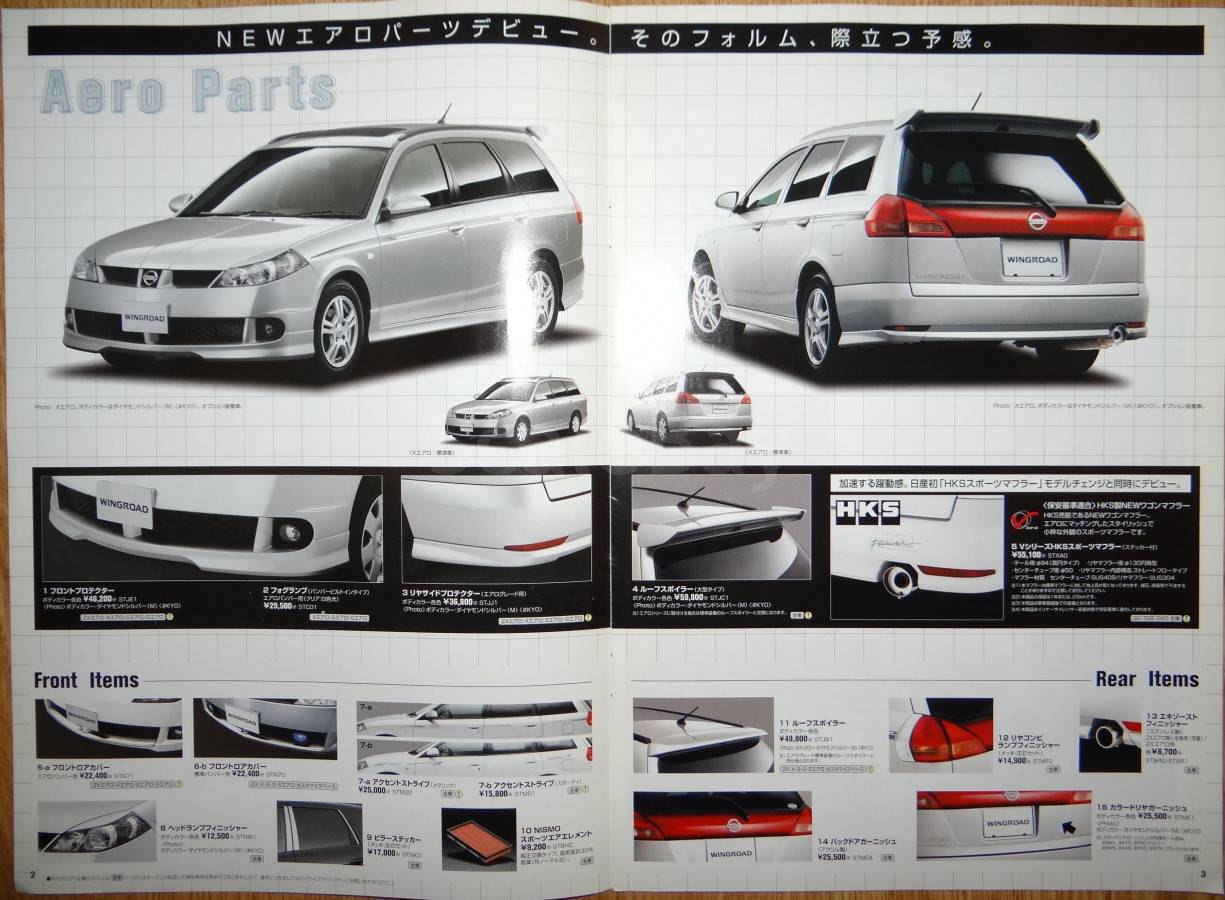This screenshot has height=900, width=1225.
Task: Click the Nissan emblem on the front grille
Action: click(150, 277)
